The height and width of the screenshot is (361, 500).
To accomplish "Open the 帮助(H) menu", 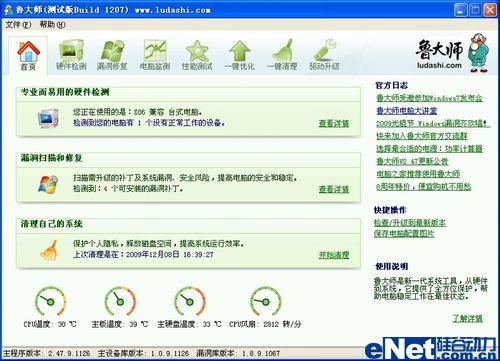I will coord(52,24).
